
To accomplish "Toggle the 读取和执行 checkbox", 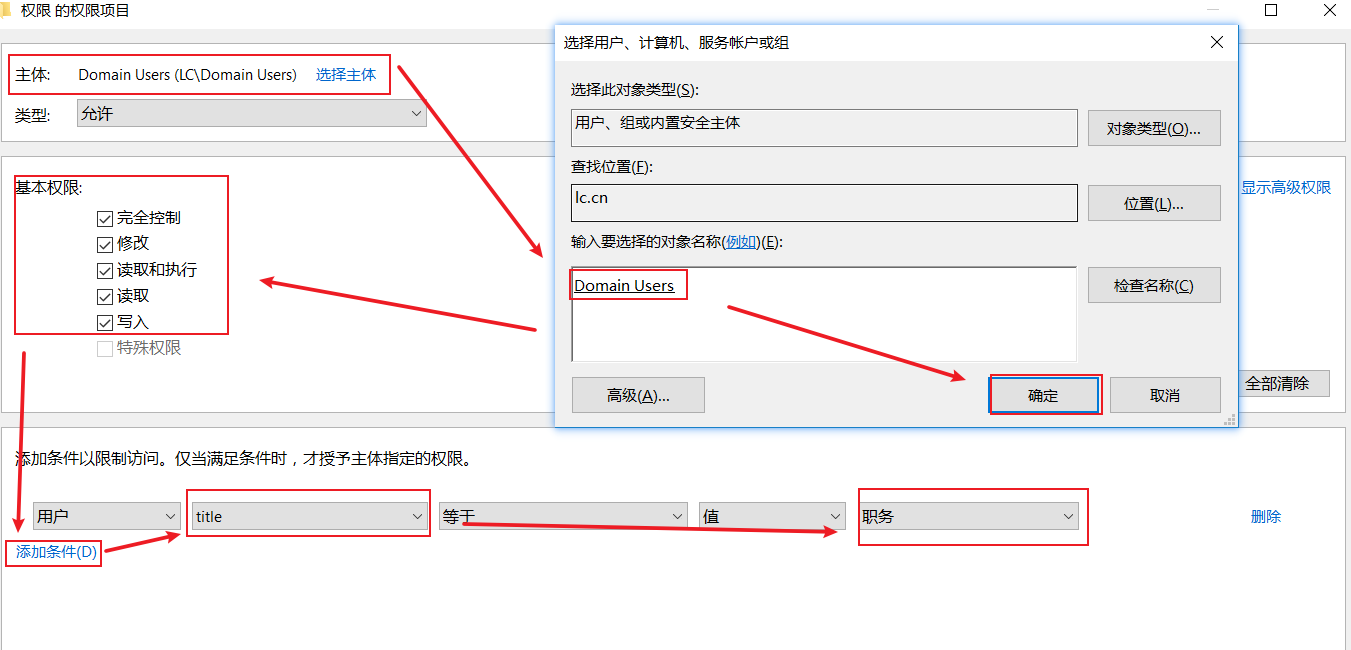I will coord(105,271).
